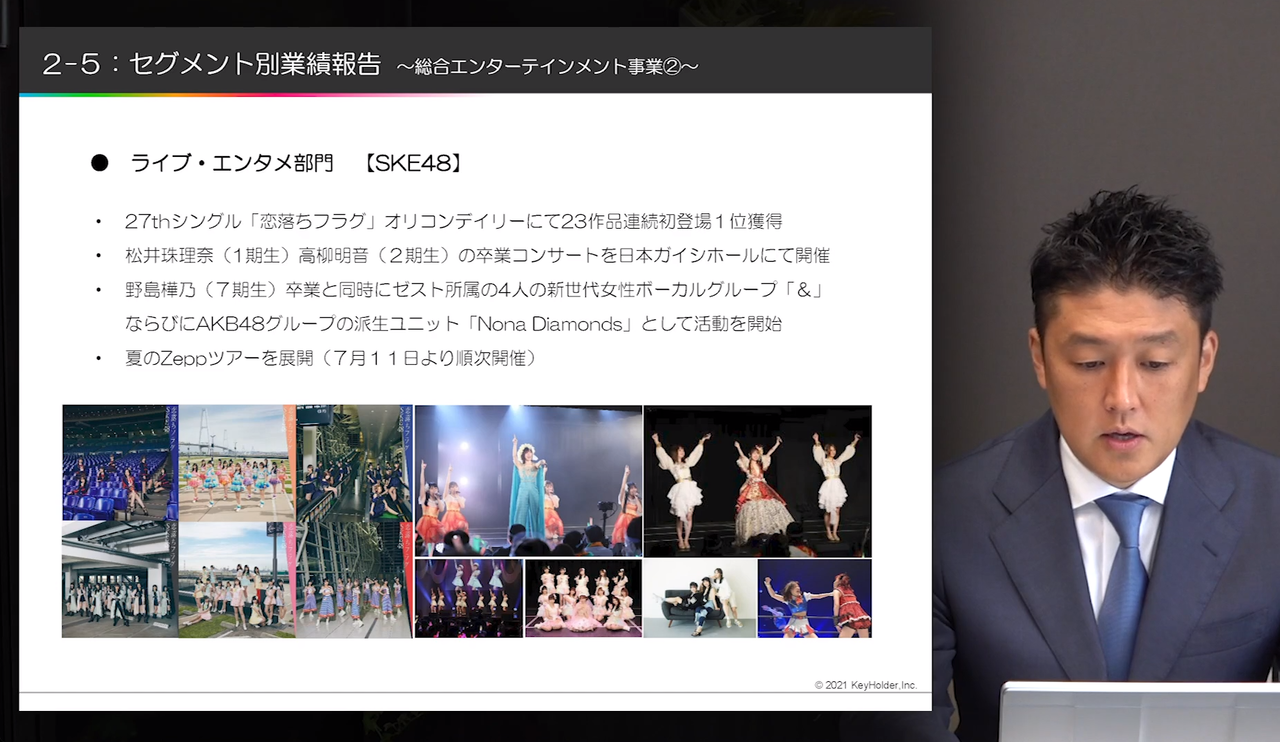Select the photo of two women on a black sofa
The height and width of the screenshot is (742, 1280).
point(700,598)
